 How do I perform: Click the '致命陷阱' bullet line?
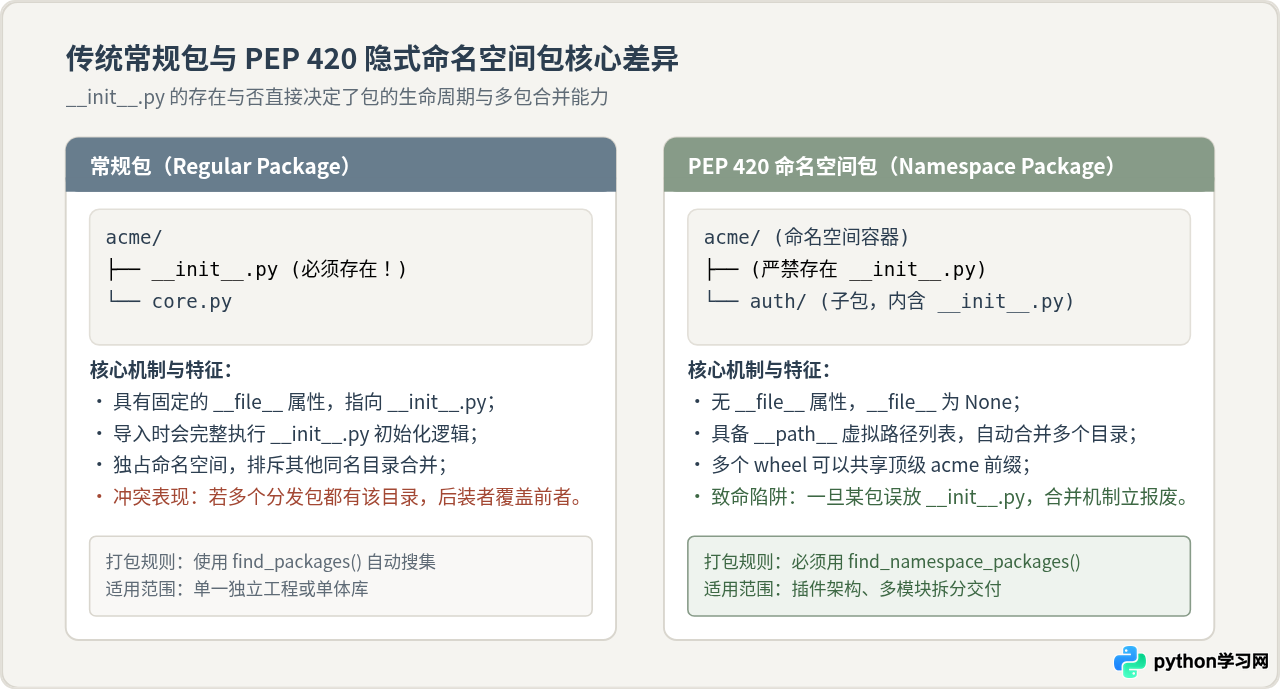tap(940, 496)
